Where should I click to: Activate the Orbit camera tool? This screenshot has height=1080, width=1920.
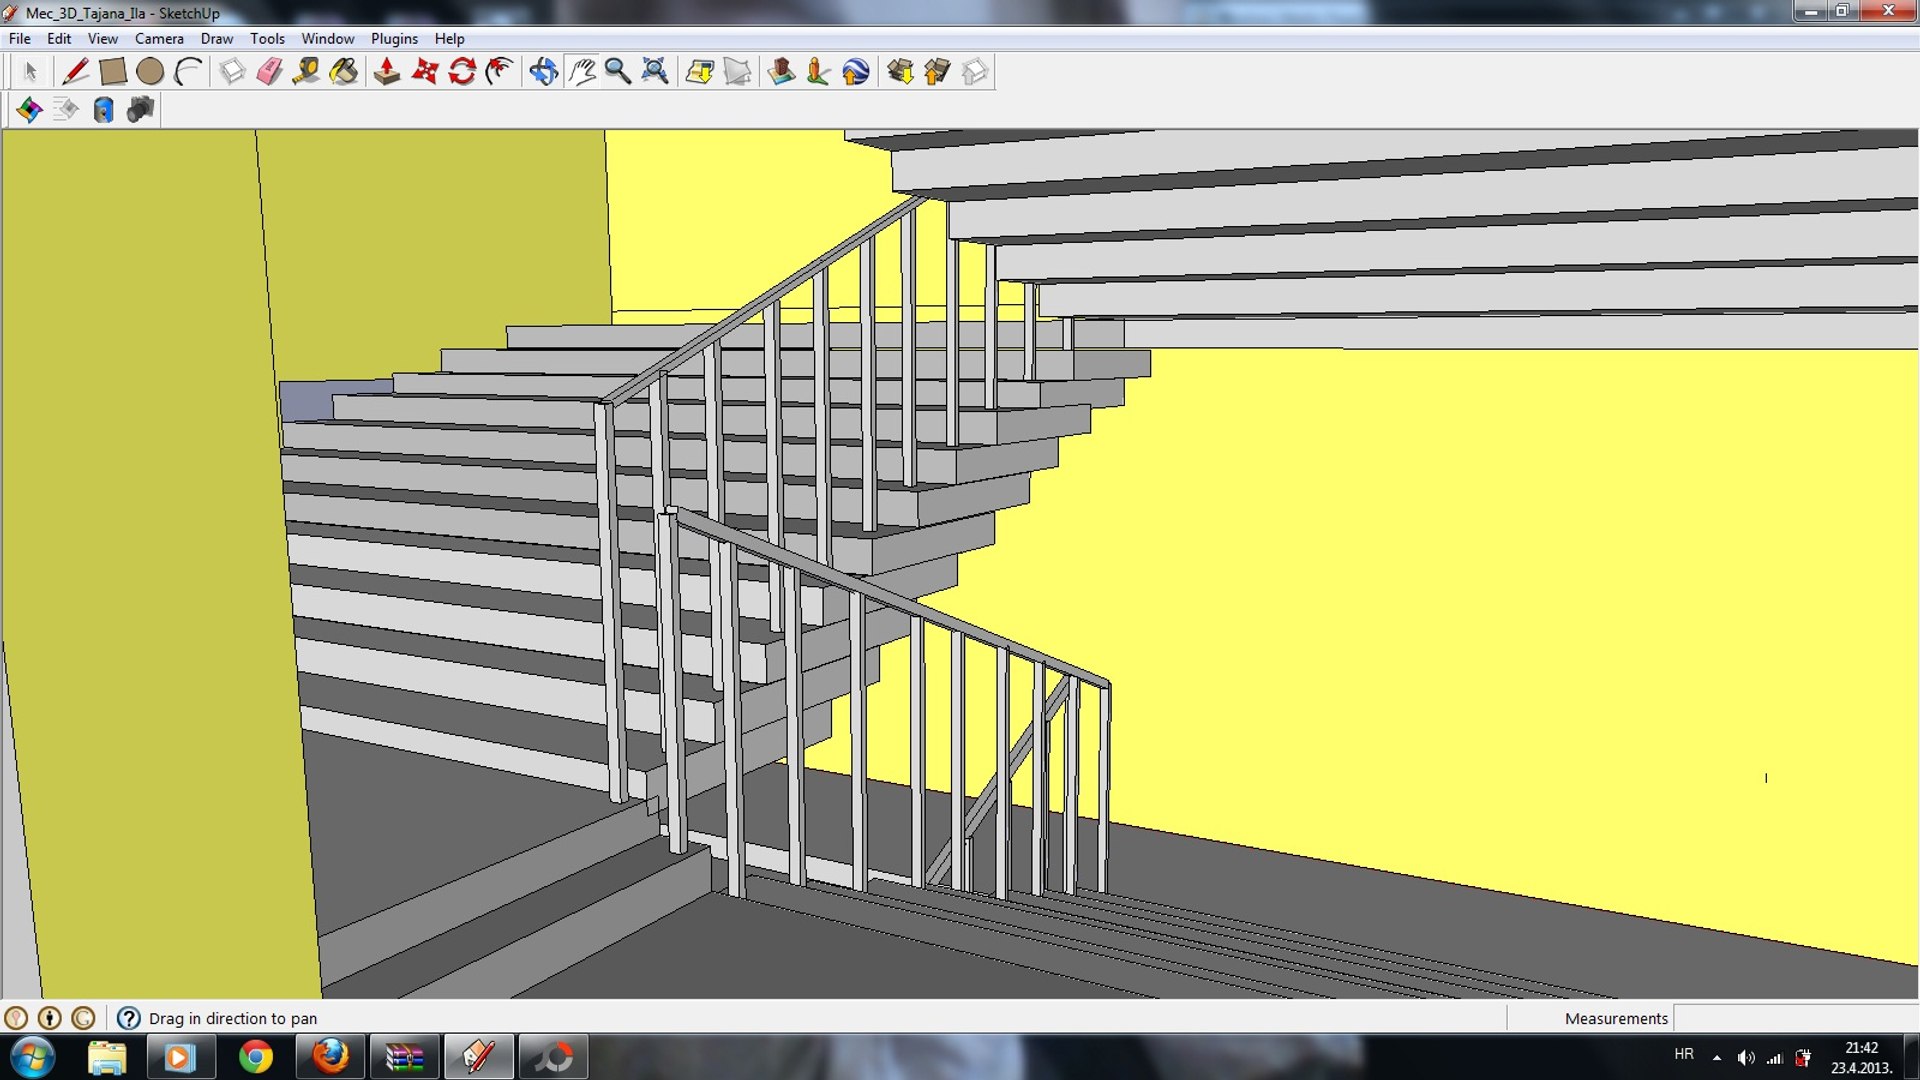coord(543,72)
